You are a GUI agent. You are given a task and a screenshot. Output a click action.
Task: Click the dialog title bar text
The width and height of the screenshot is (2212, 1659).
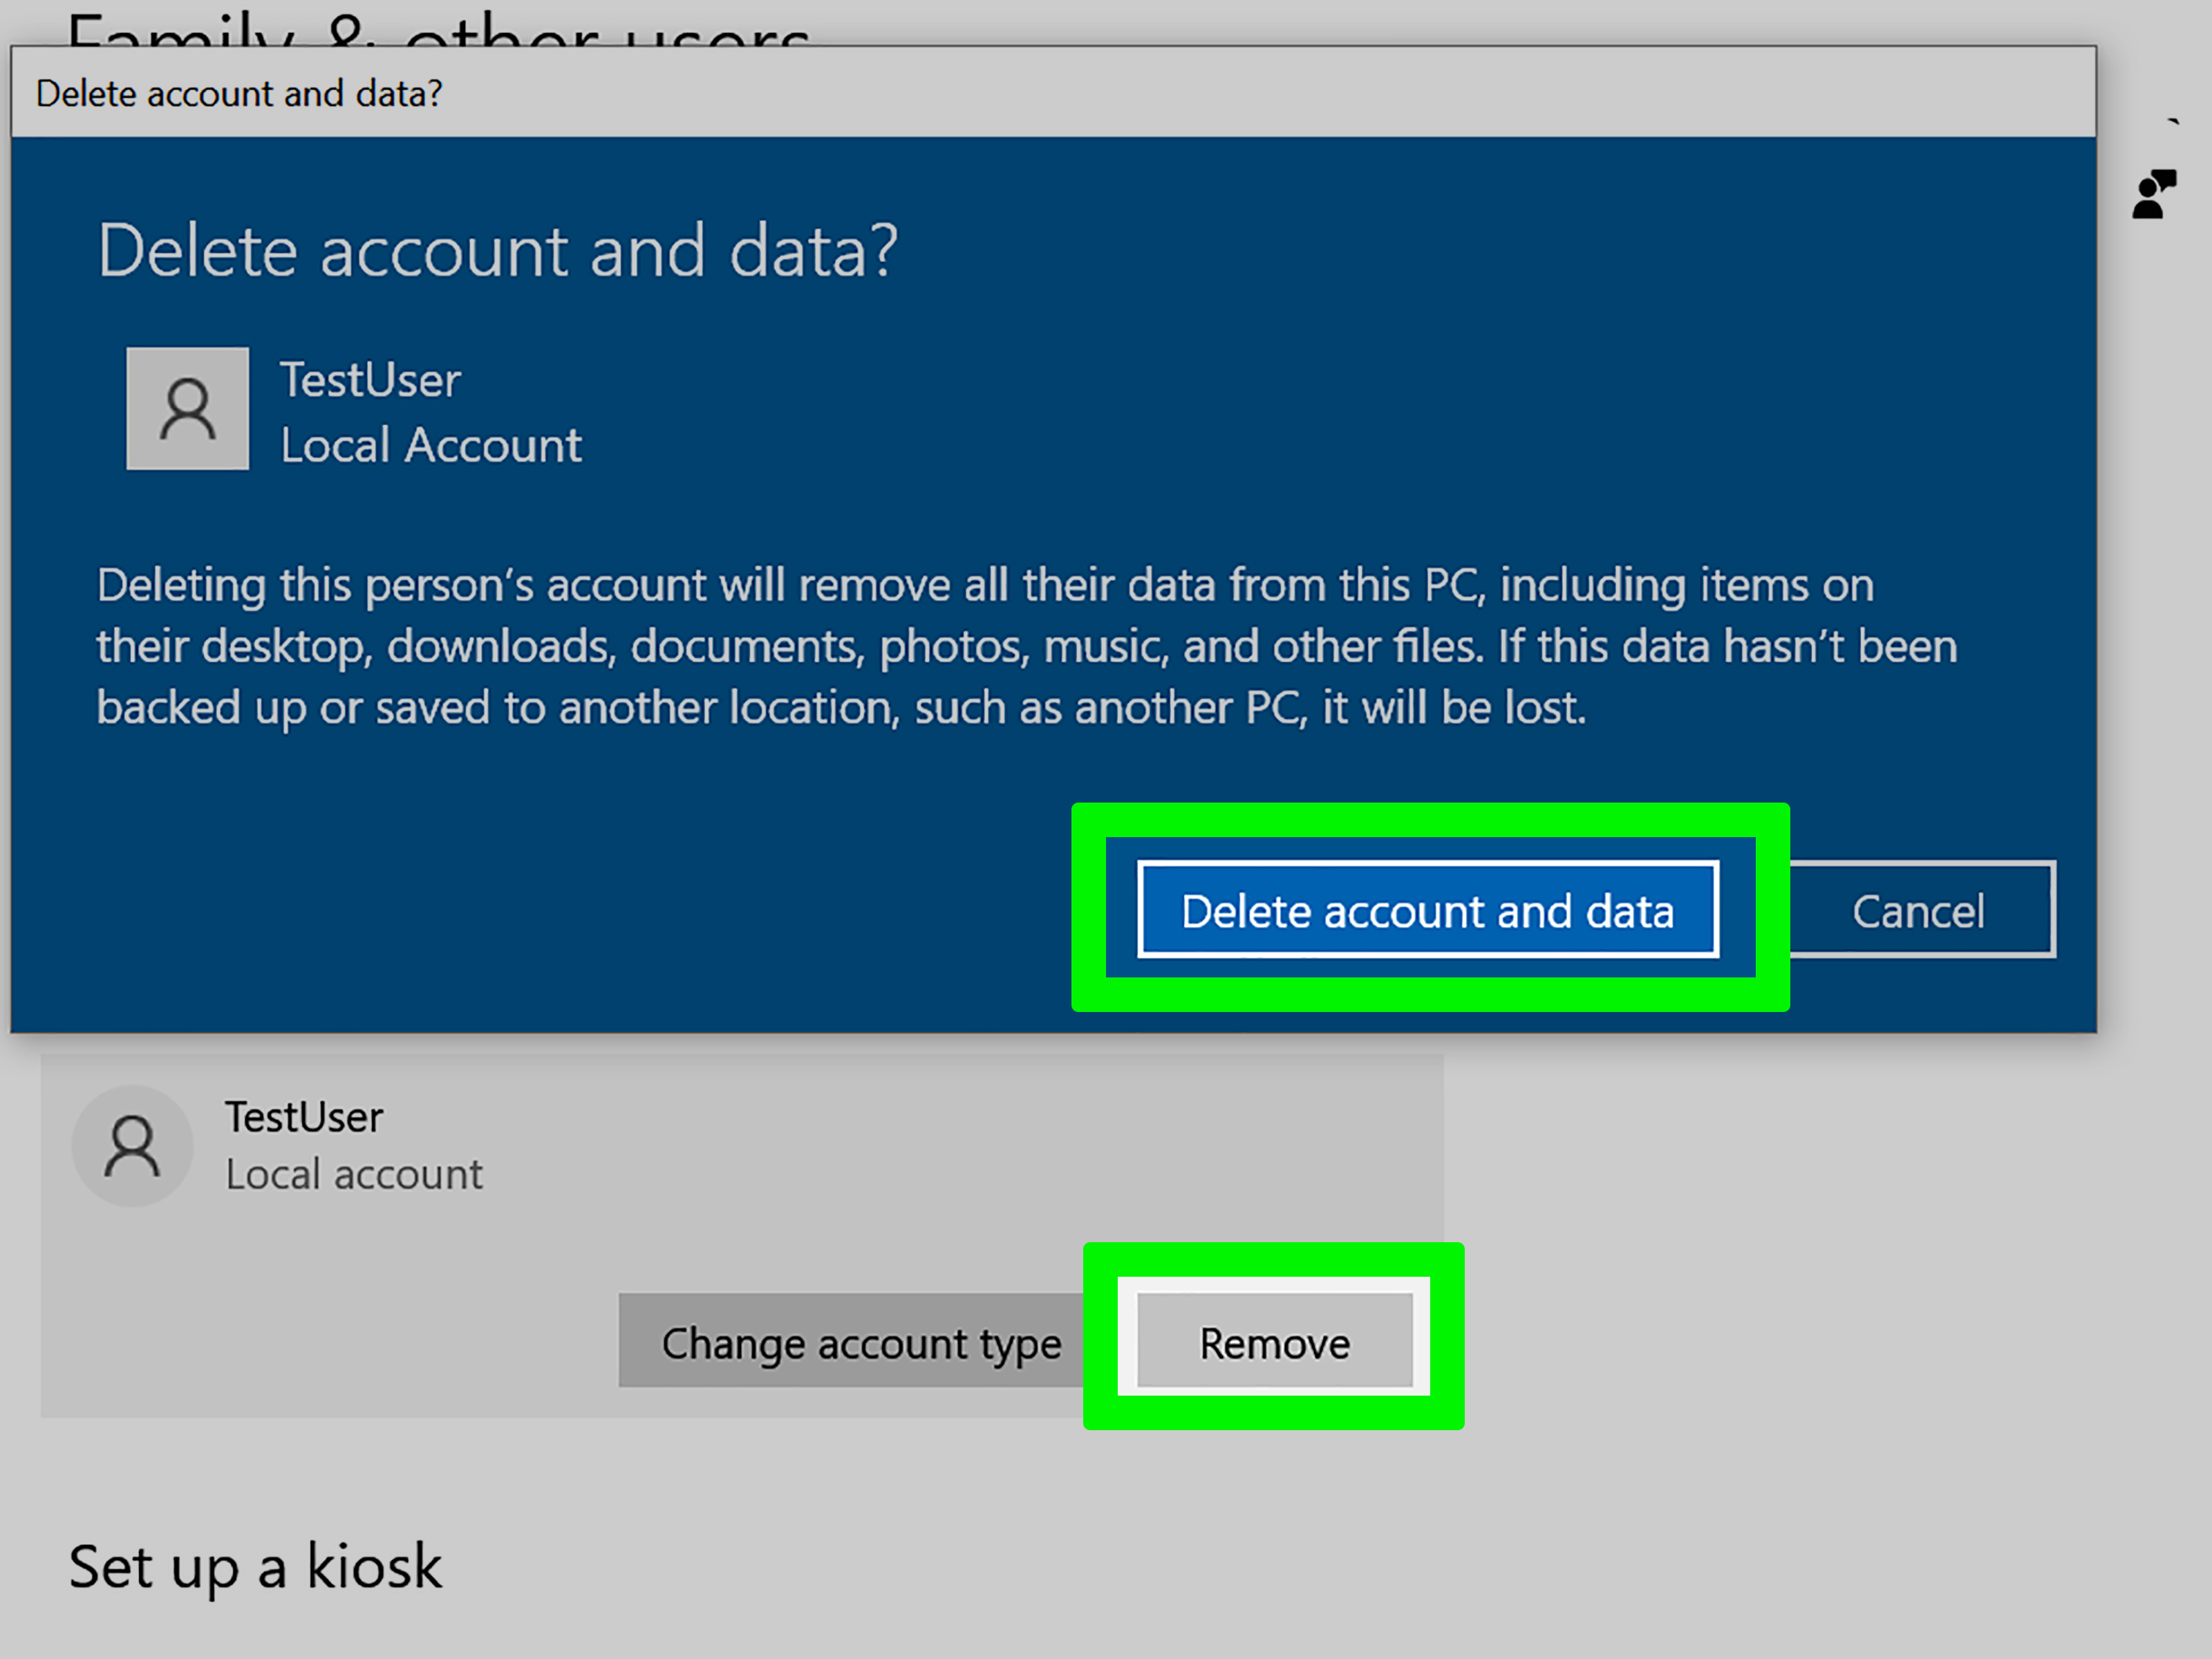click(x=239, y=94)
